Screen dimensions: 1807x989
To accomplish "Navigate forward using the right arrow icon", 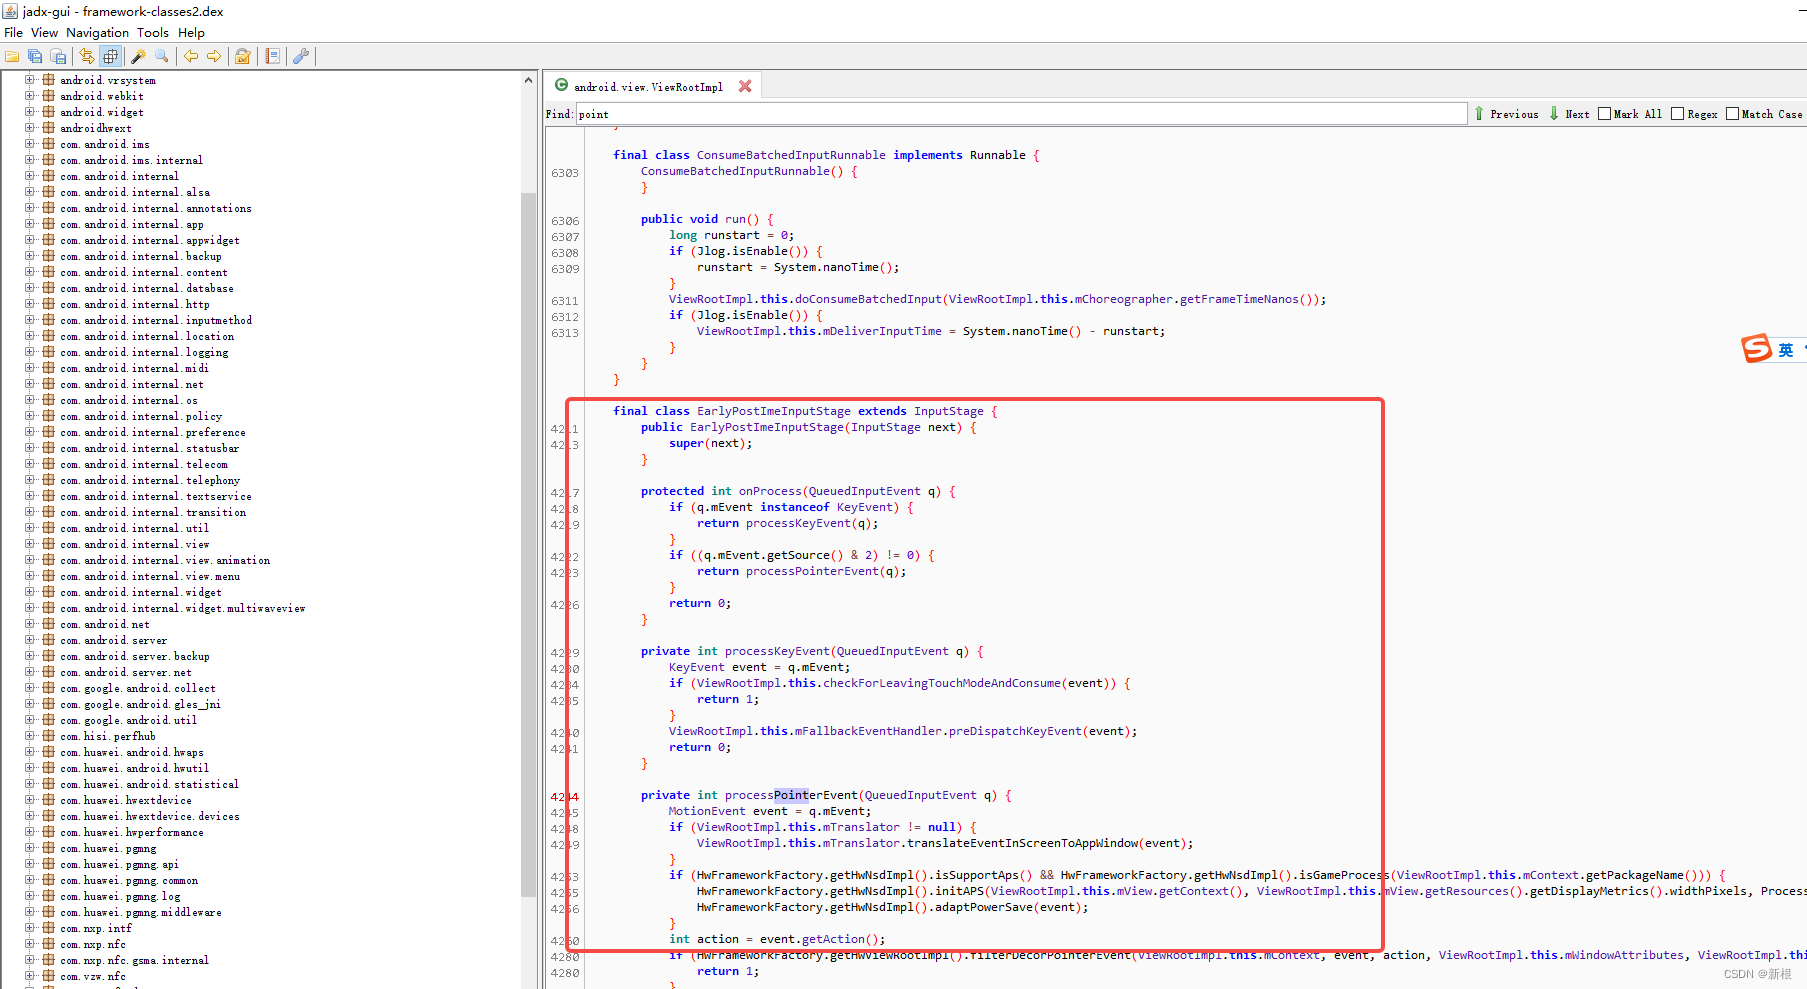I will coord(213,56).
